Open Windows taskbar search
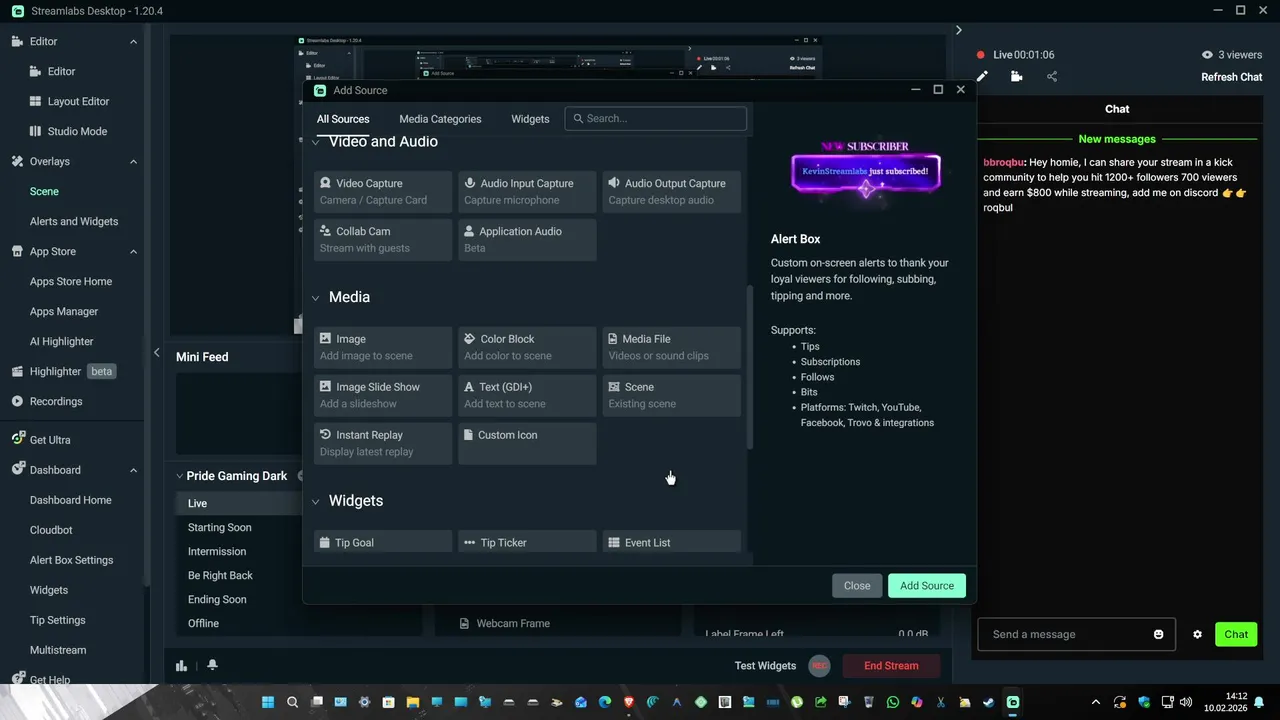The height and width of the screenshot is (720, 1280). pos(292,702)
